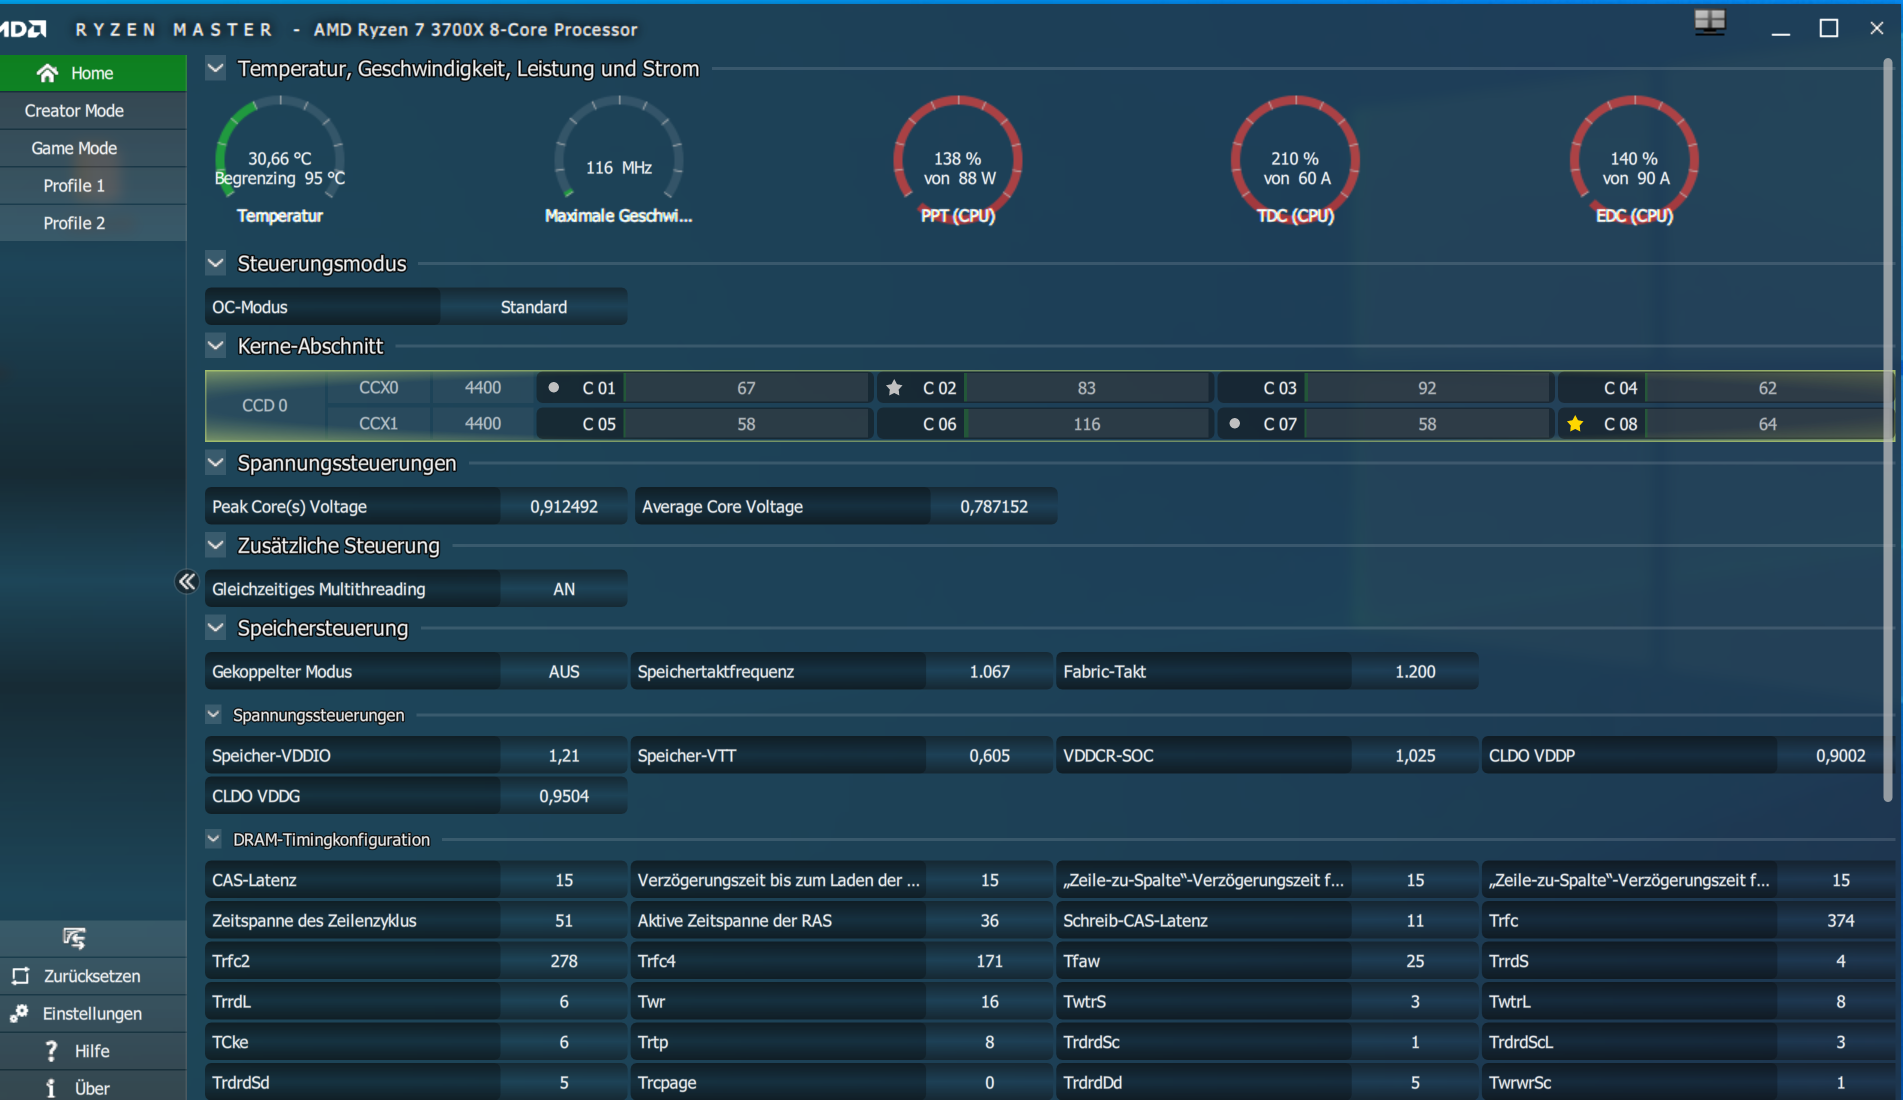The width and height of the screenshot is (1903, 1100).
Task: Click the Temperatur gauge dial
Action: [280, 158]
